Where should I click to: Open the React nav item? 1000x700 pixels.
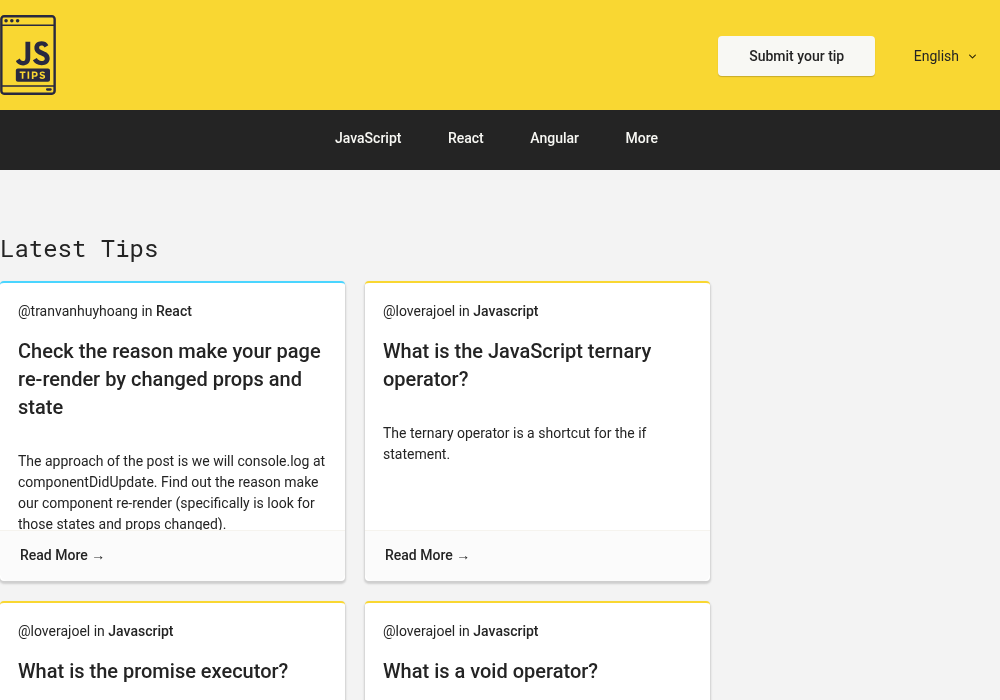[466, 138]
